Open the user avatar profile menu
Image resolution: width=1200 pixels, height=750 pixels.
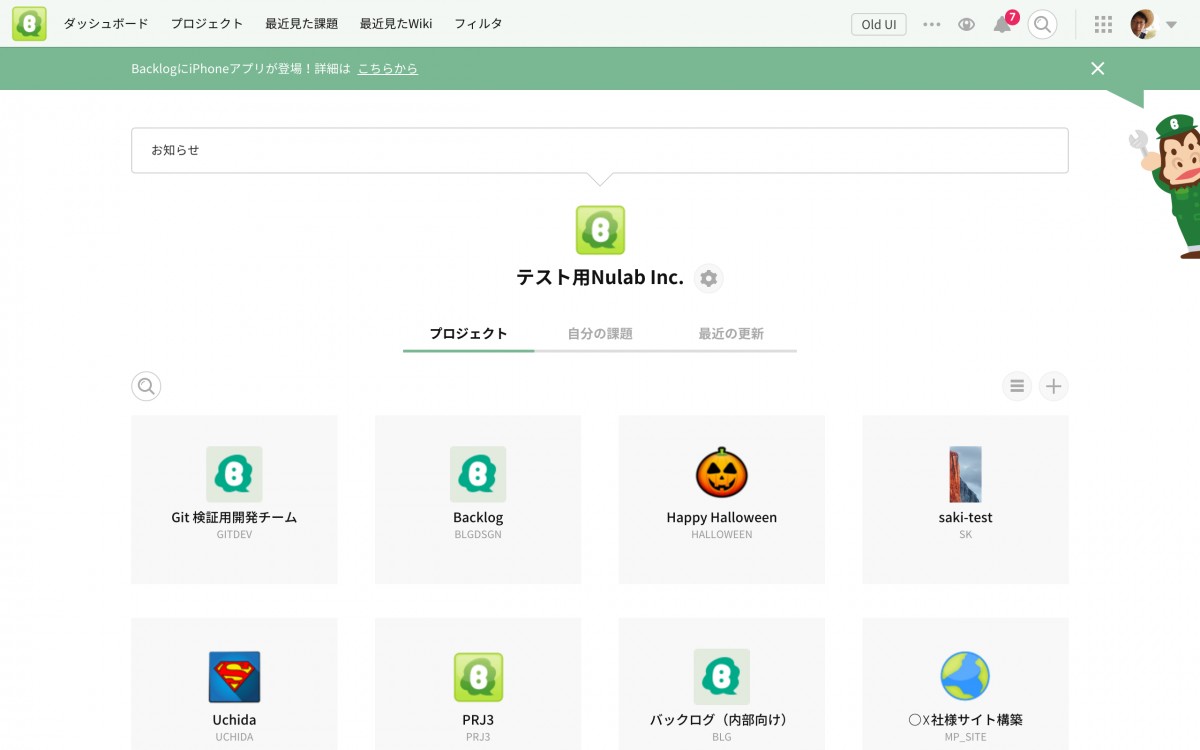[x=1144, y=24]
